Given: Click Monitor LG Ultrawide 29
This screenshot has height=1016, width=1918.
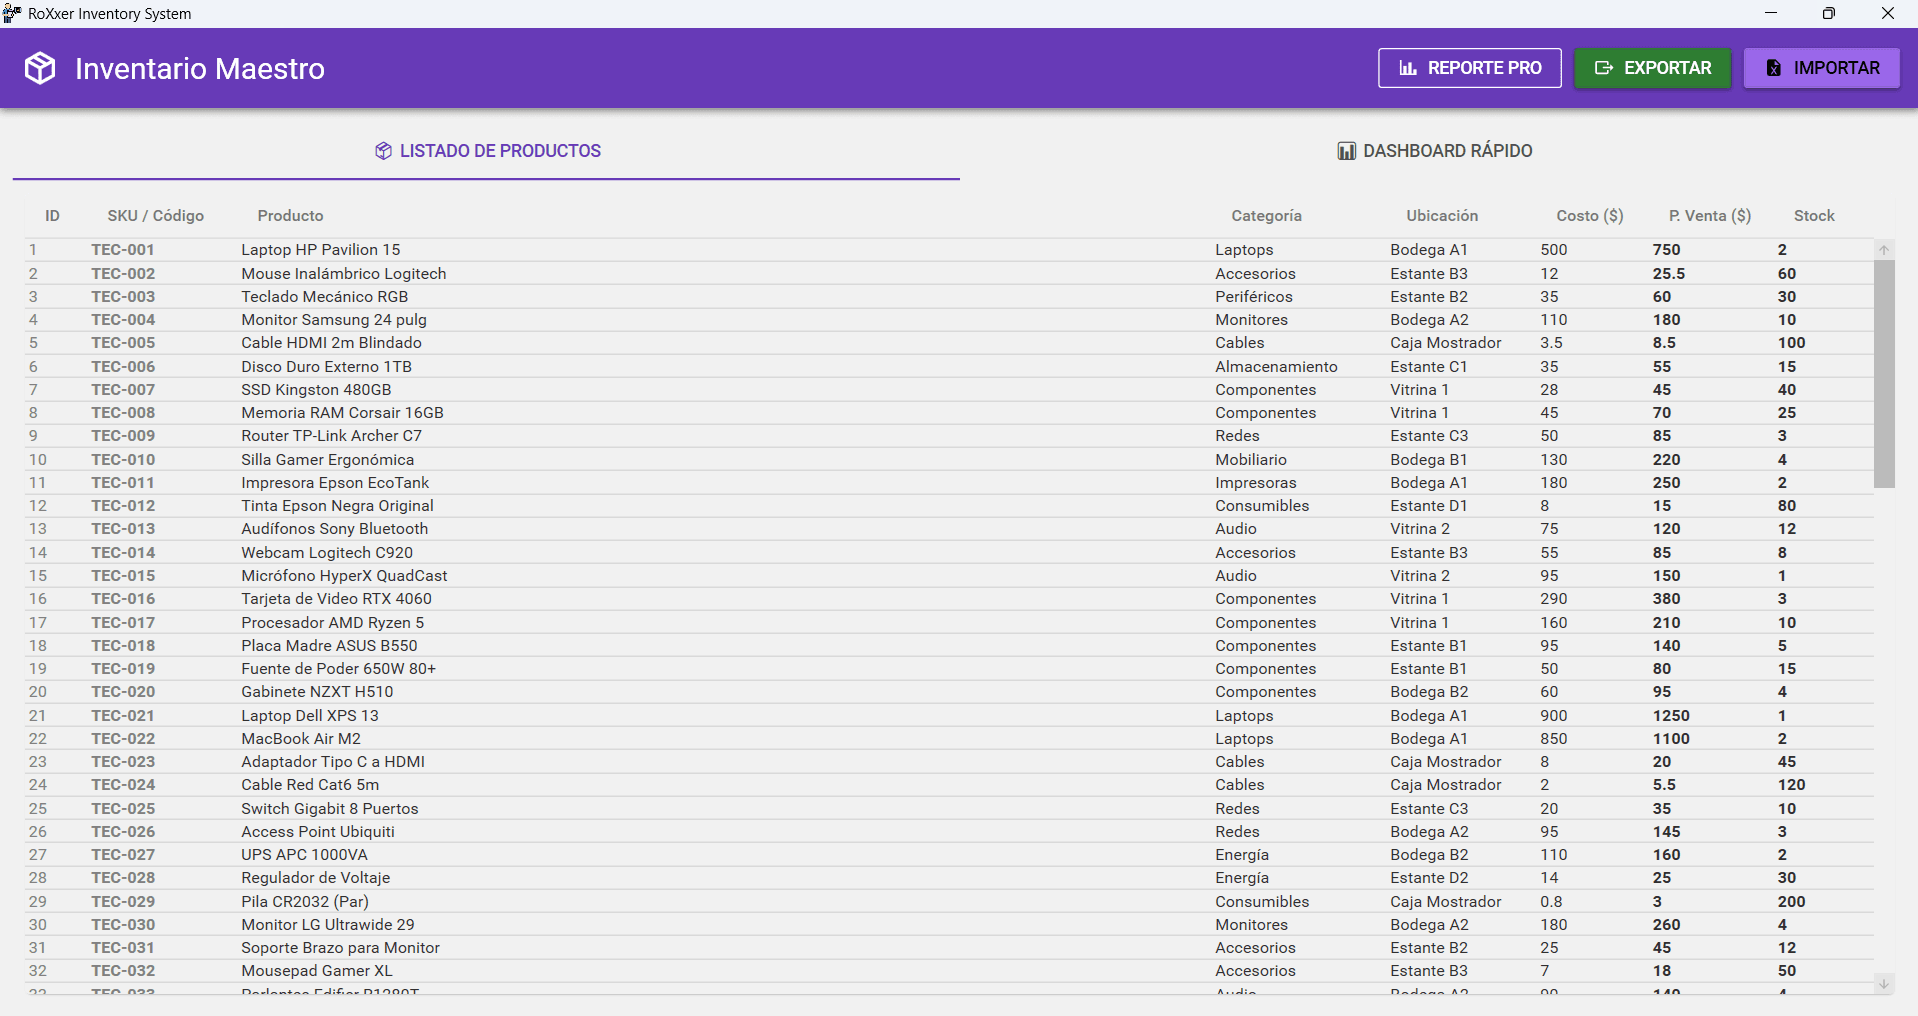Looking at the screenshot, I should [x=327, y=925].
